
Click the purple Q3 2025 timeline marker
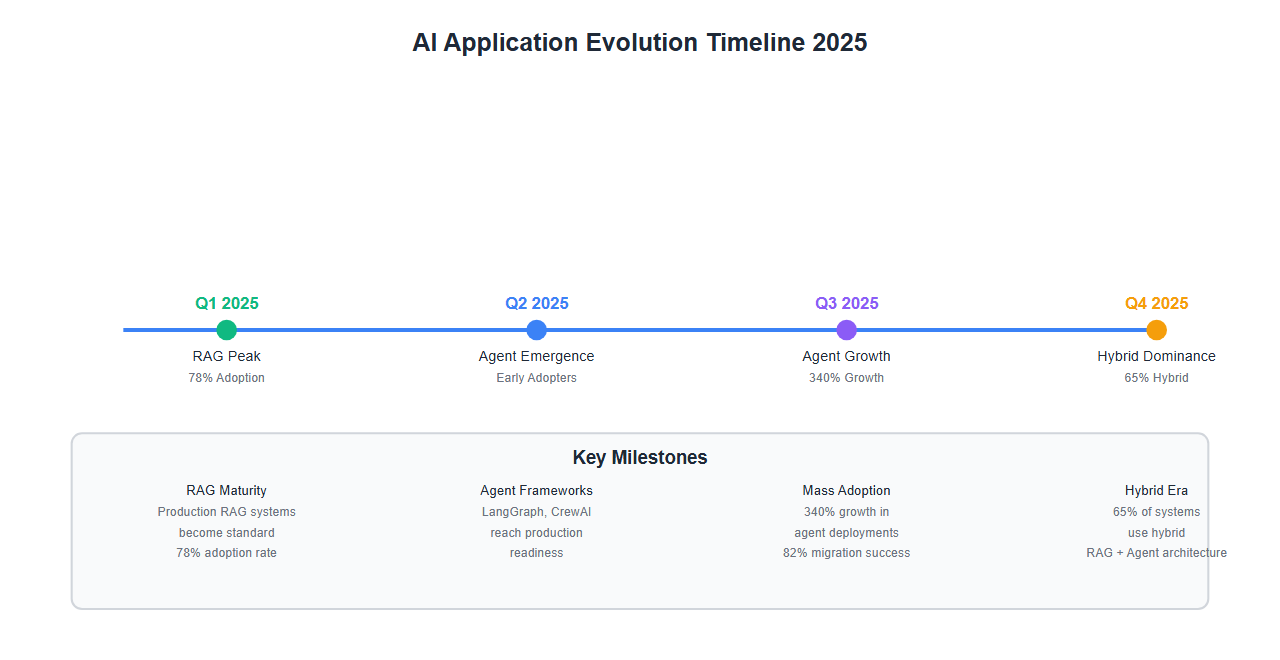pyautogui.click(x=847, y=330)
